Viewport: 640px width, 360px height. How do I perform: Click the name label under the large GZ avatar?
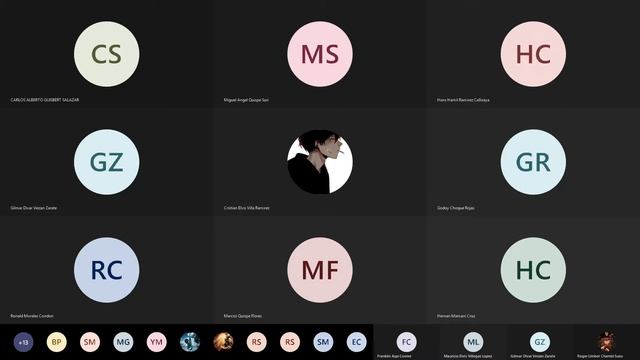33,208
